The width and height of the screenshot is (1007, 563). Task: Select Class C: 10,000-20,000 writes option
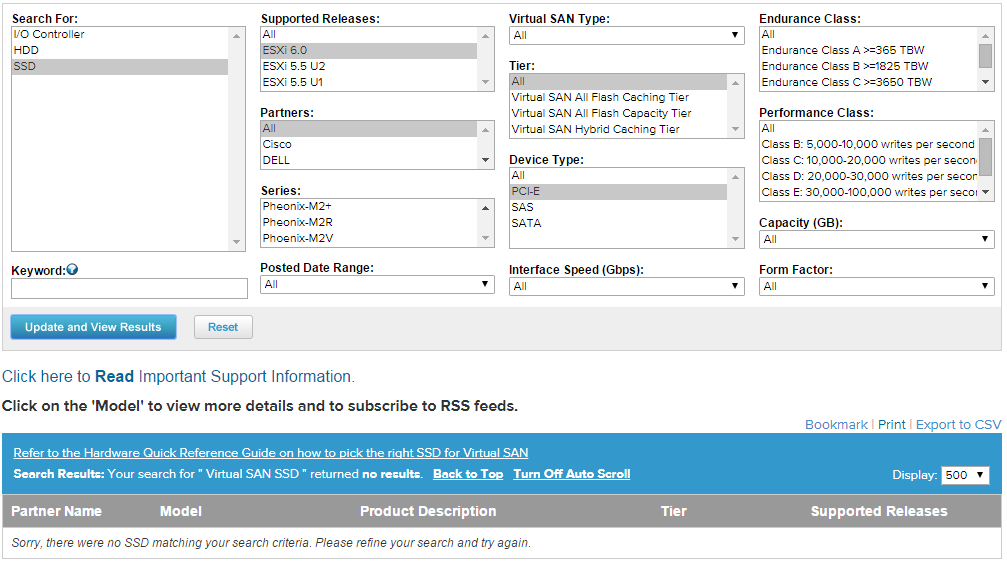[x=868, y=160]
